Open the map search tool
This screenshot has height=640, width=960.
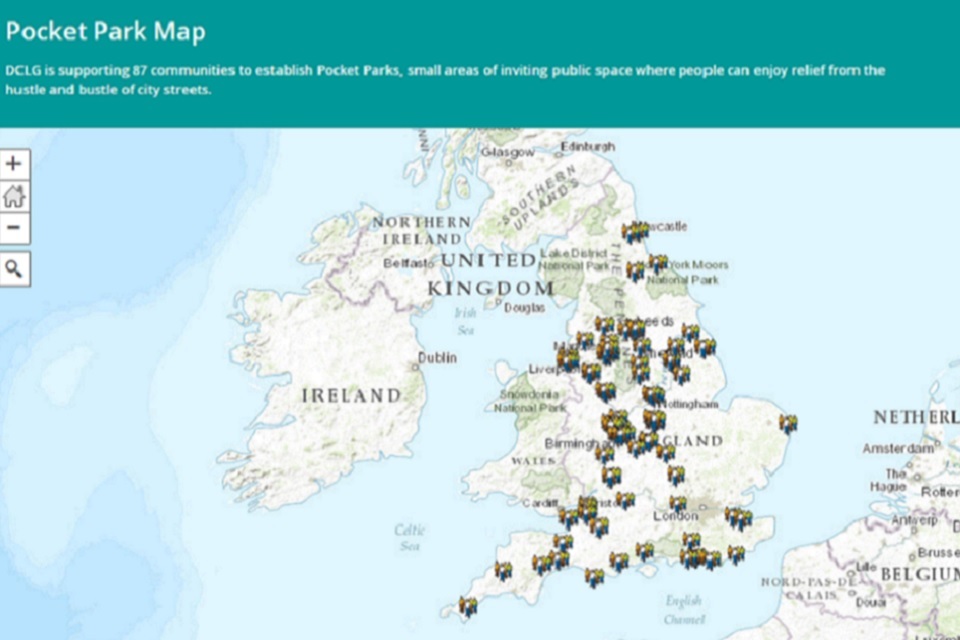pos(15,269)
